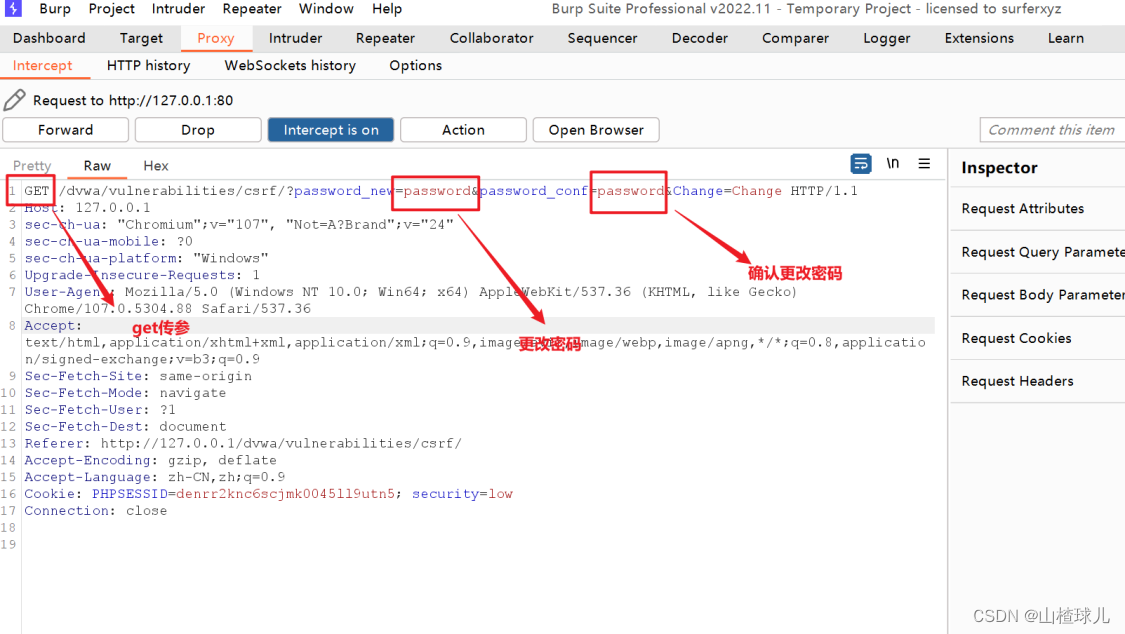Click the Burp Suite logo icon
1125x634 pixels.
pos(13,8)
